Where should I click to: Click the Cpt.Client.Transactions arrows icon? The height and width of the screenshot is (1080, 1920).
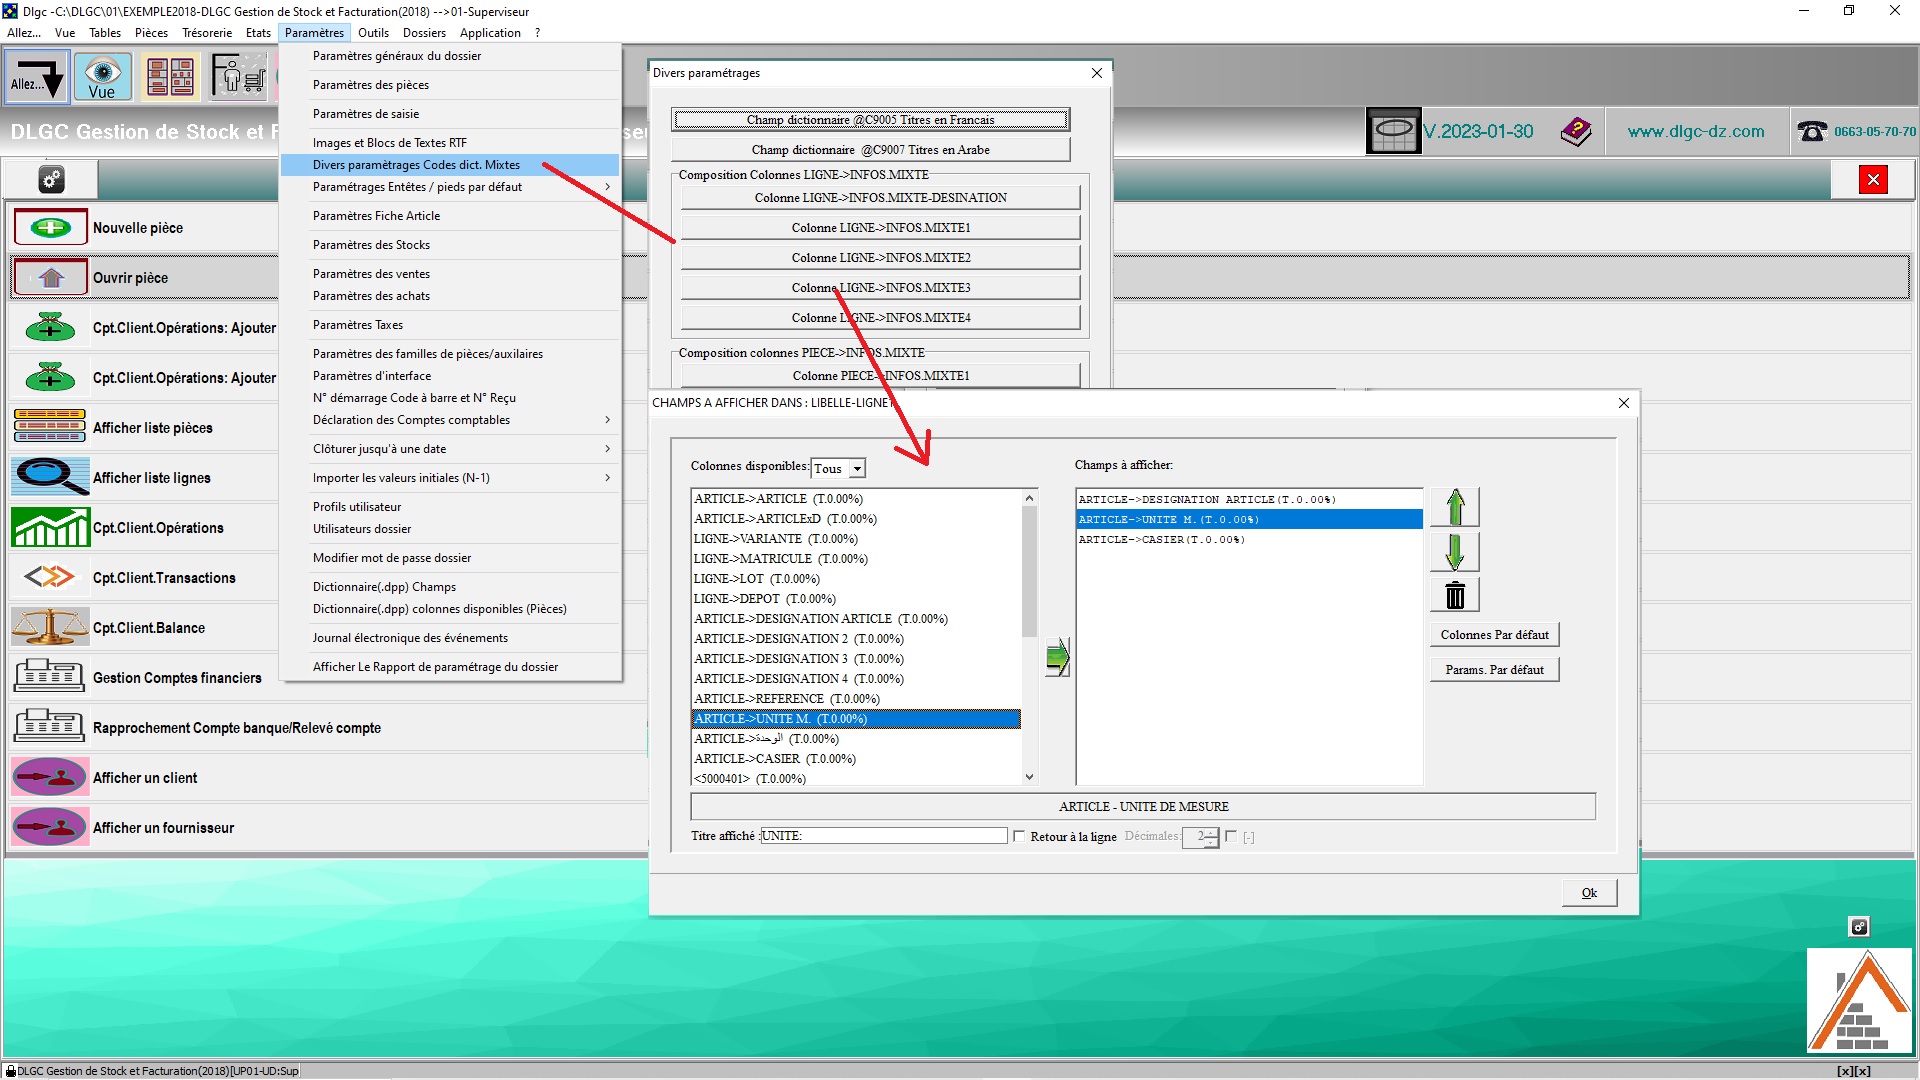(x=50, y=577)
